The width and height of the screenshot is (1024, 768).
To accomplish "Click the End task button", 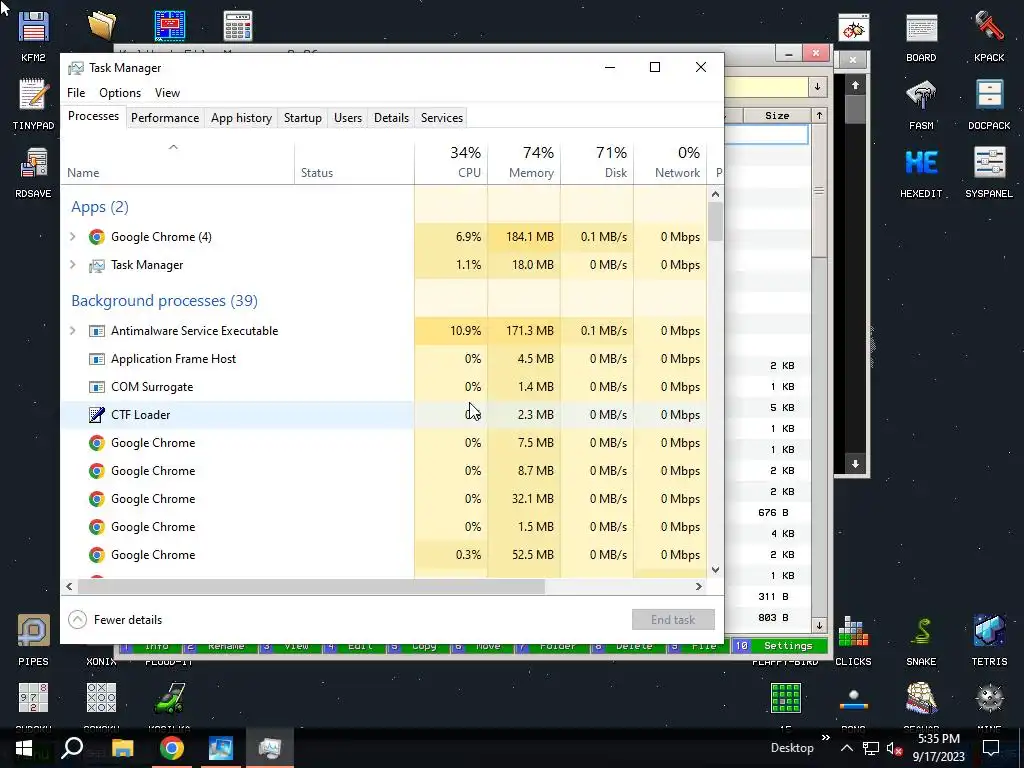I will click(x=673, y=619).
